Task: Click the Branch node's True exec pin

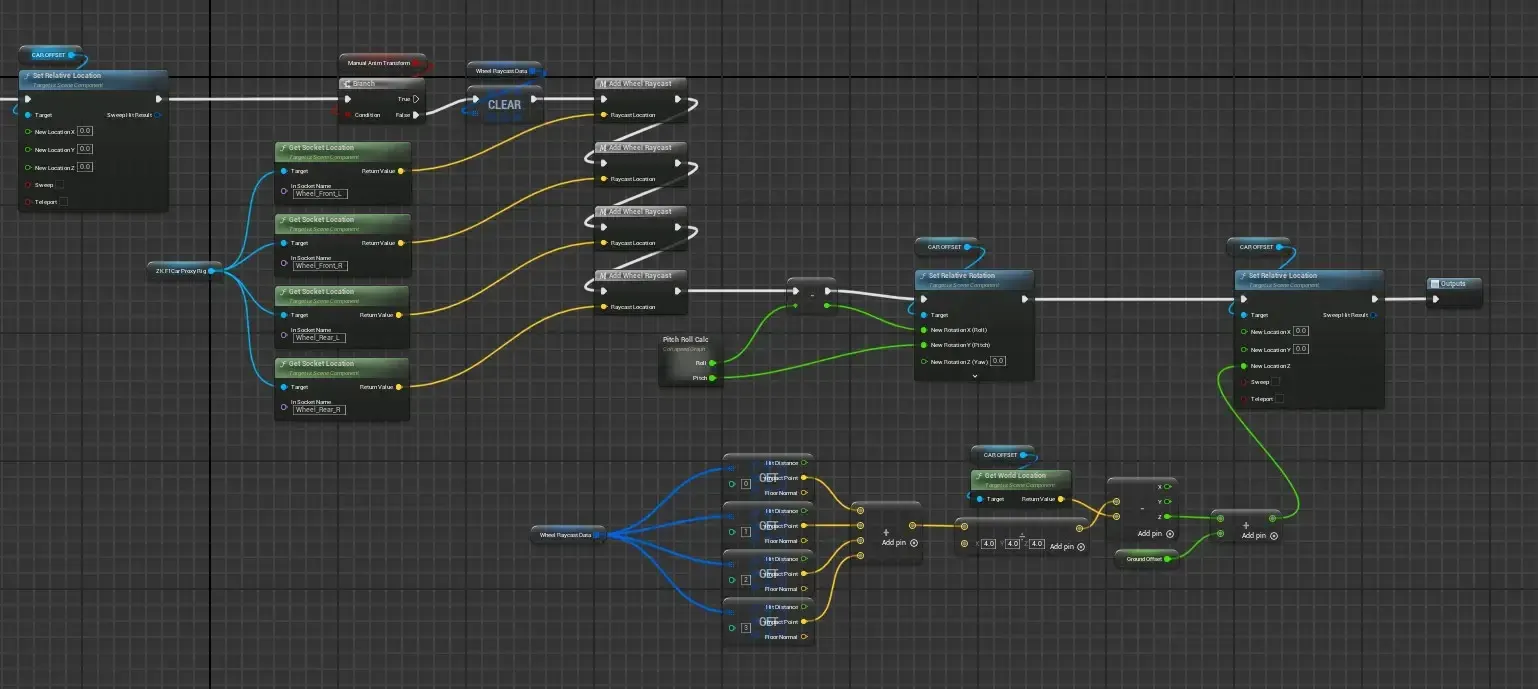Action: (x=416, y=99)
